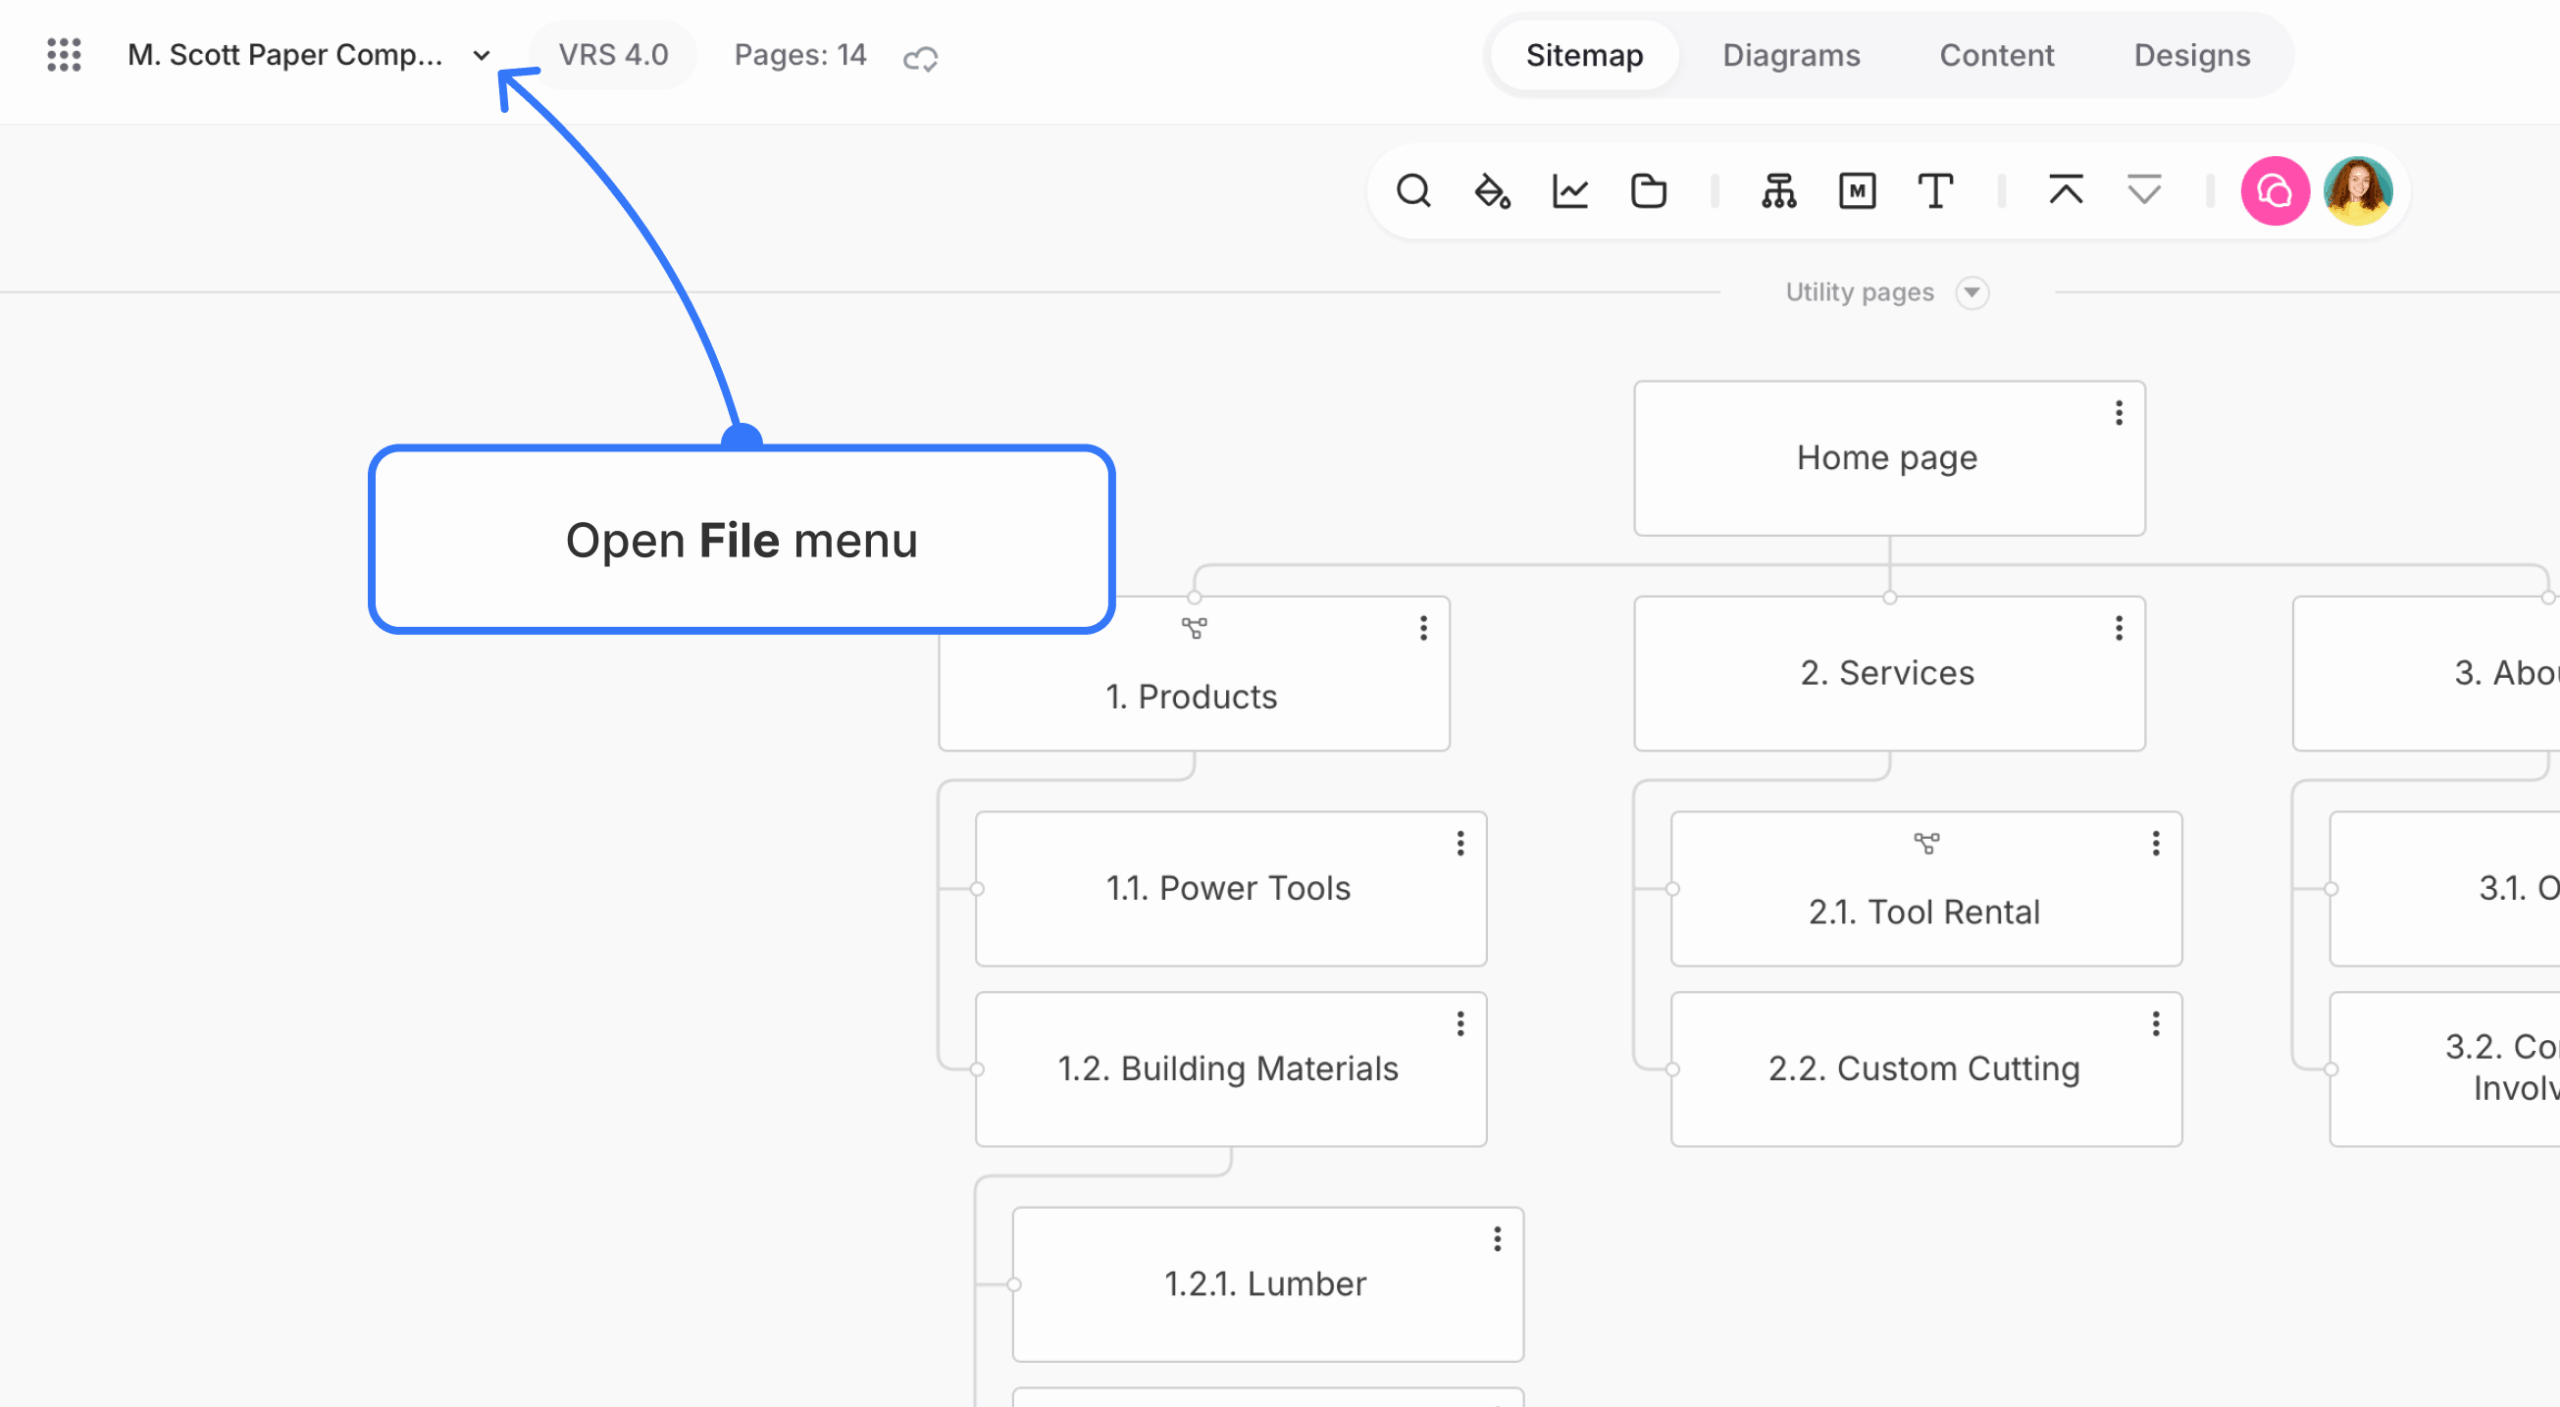Select the 1.2.1. Lumber card

pyautogui.click(x=1268, y=1284)
